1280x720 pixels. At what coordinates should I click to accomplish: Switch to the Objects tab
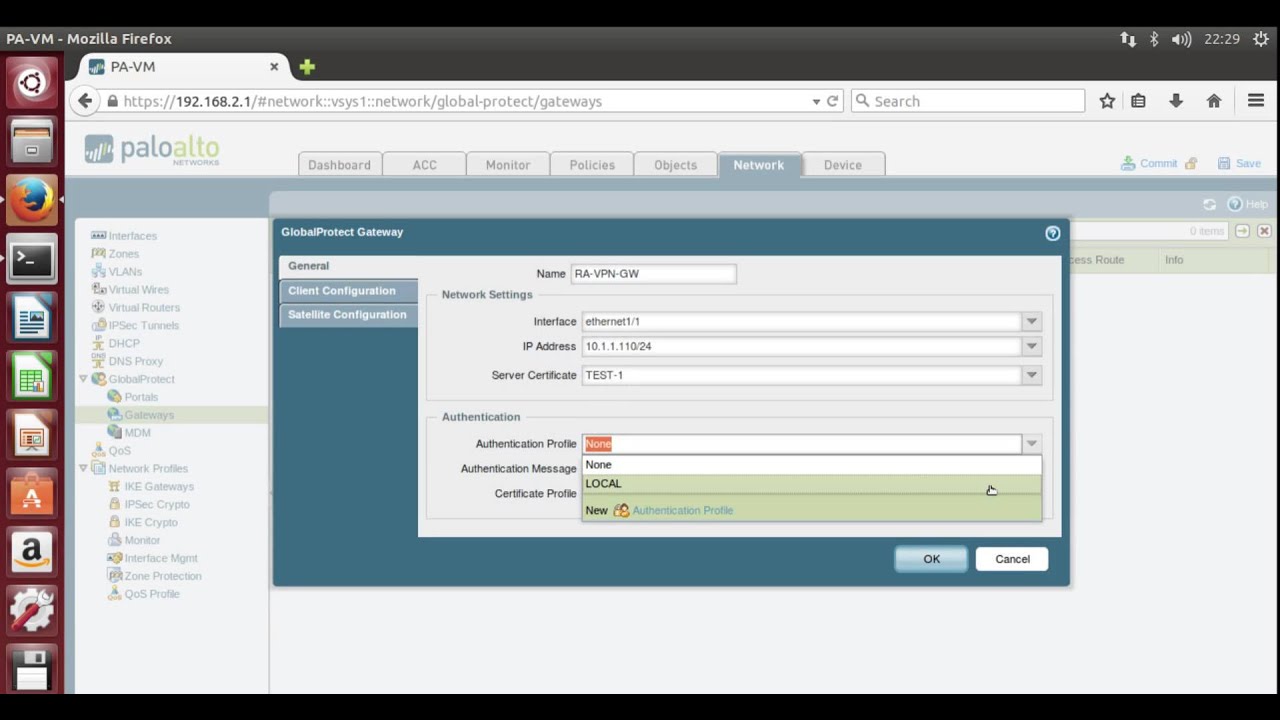(x=675, y=165)
